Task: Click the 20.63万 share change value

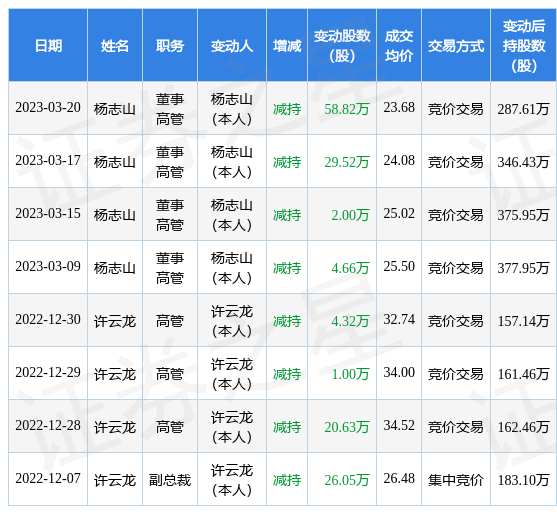Action: (347, 427)
